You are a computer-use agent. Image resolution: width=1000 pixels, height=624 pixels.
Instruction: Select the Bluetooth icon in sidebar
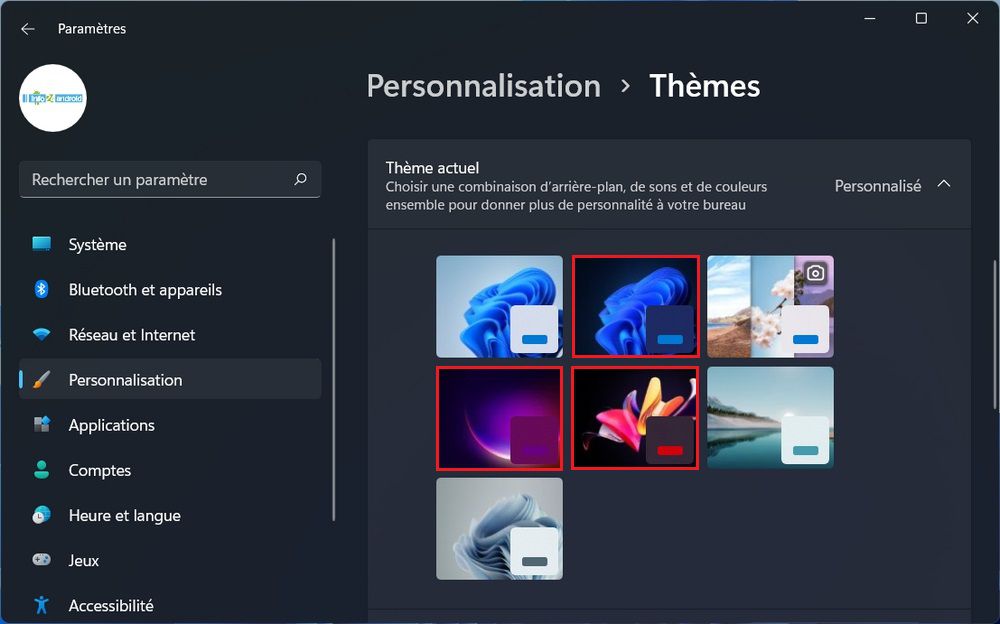coord(41,289)
